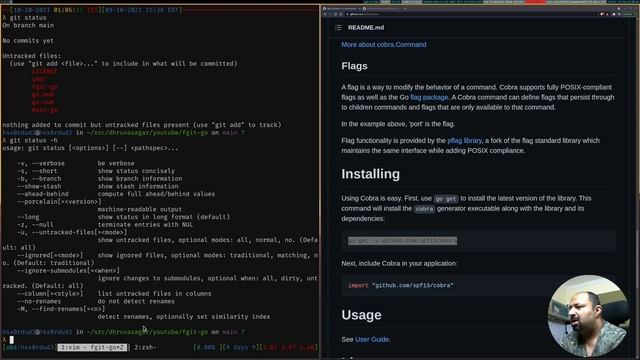Viewport: 640px width, 360px height.
Task: Click the 'Installing' section heading
Action: [371, 174]
